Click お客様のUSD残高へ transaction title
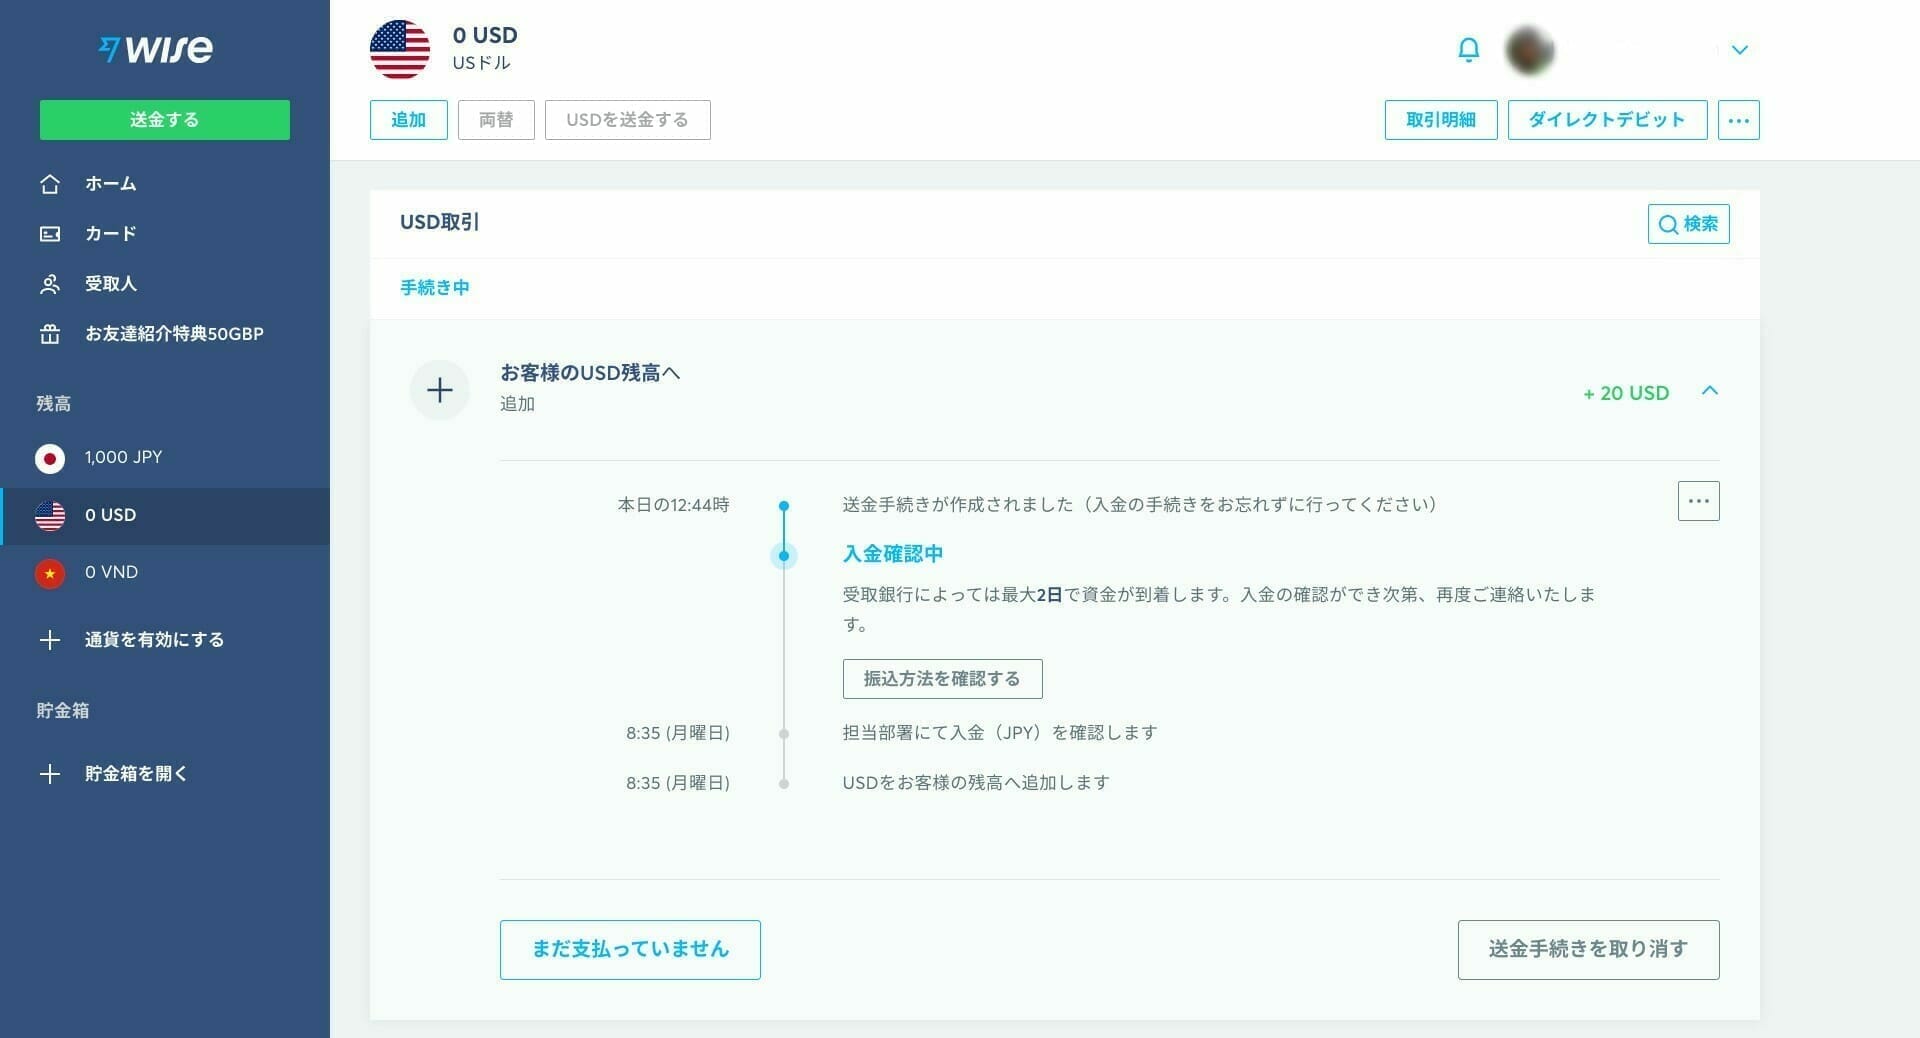The height and width of the screenshot is (1038, 1920). pos(590,373)
